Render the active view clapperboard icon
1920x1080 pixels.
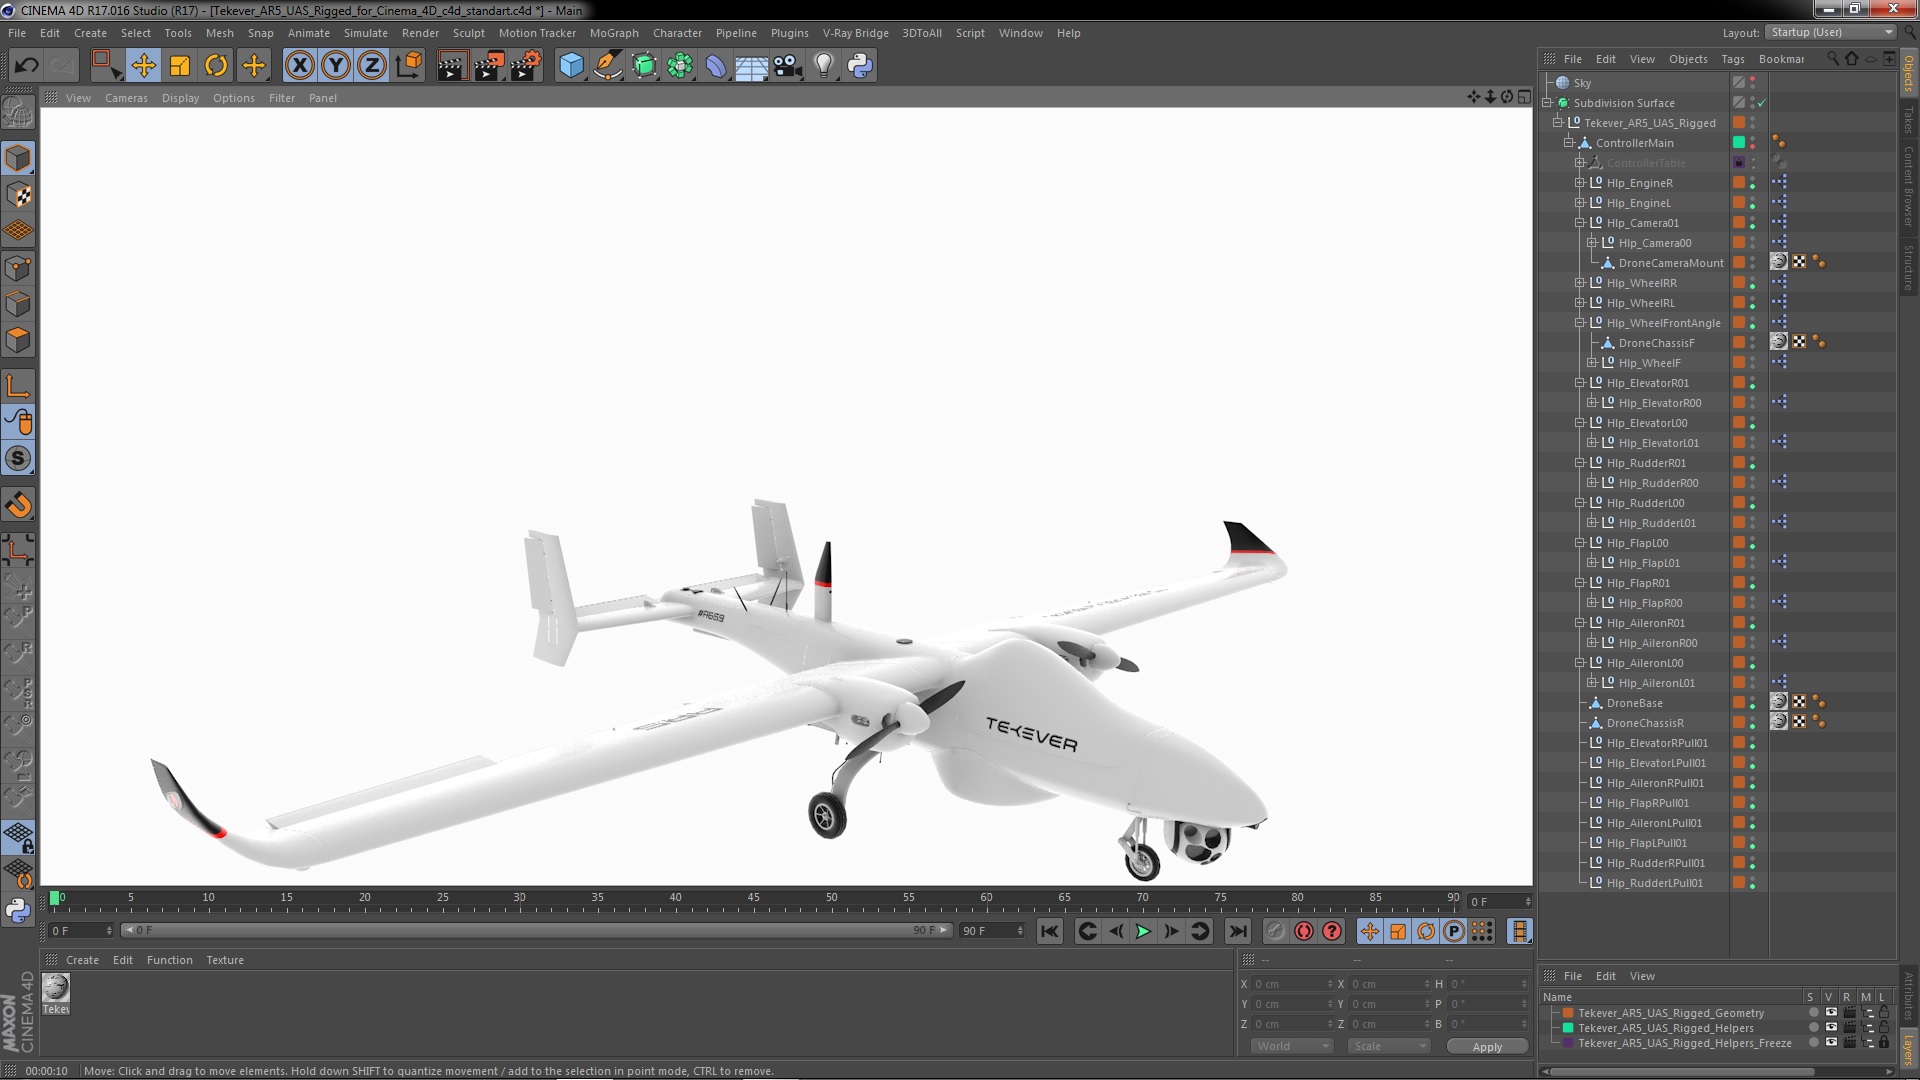click(452, 66)
